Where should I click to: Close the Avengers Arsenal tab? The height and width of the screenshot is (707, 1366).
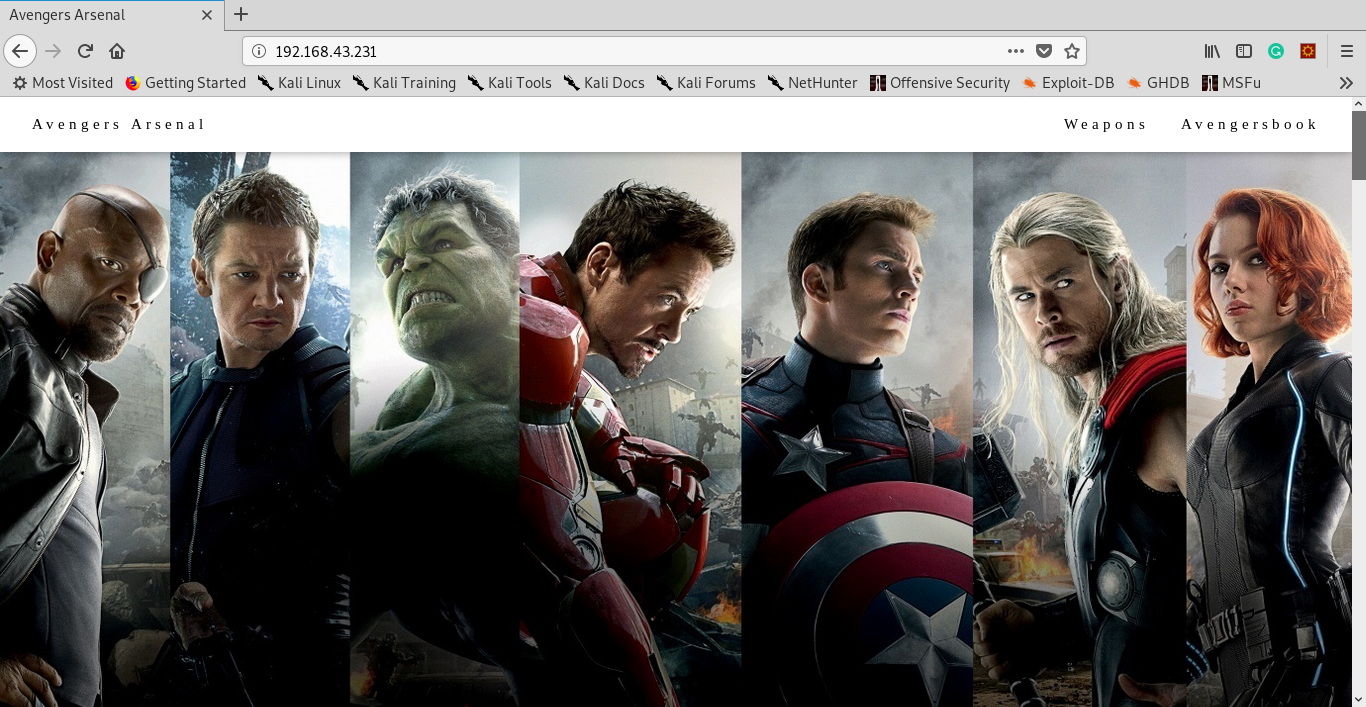pyautogui.click(x=207, y=15)
